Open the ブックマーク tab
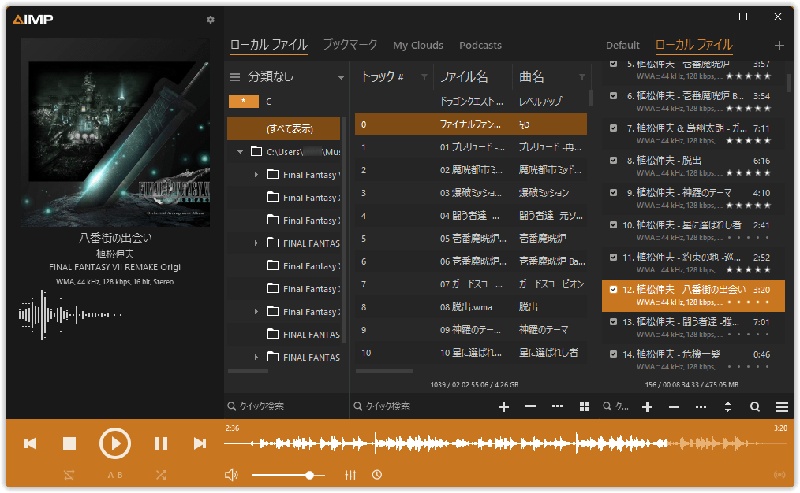 pyautogui.click(x=350, y=45)
